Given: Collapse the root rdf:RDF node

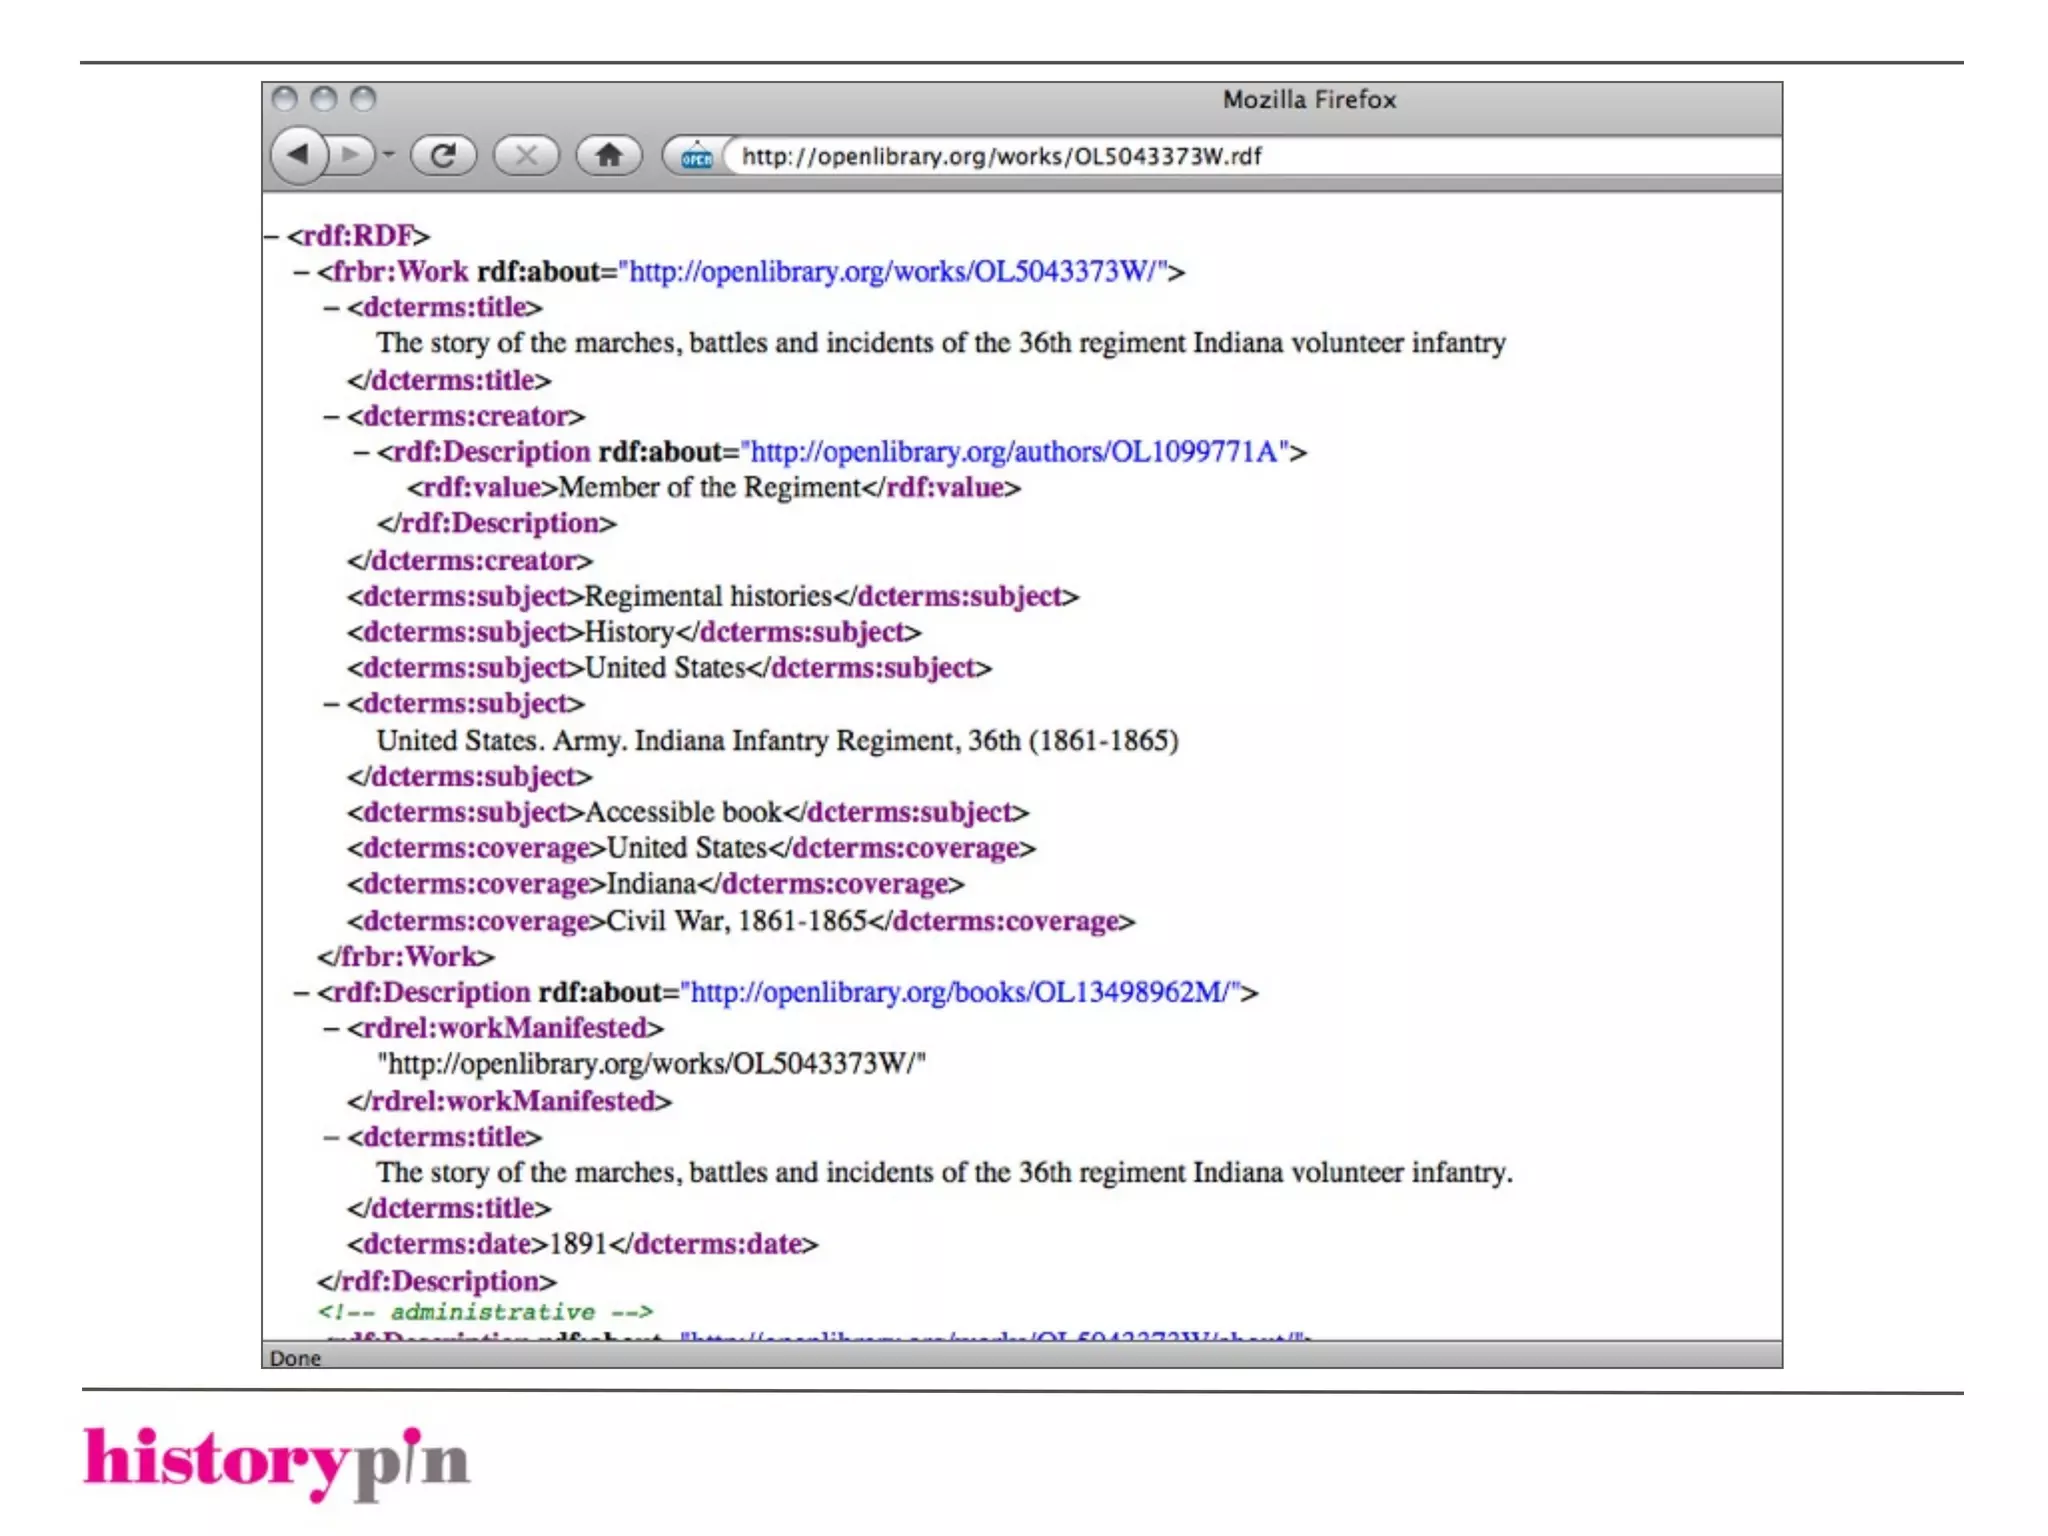Looking at the screenshot, I should click(x=270, y=236).
